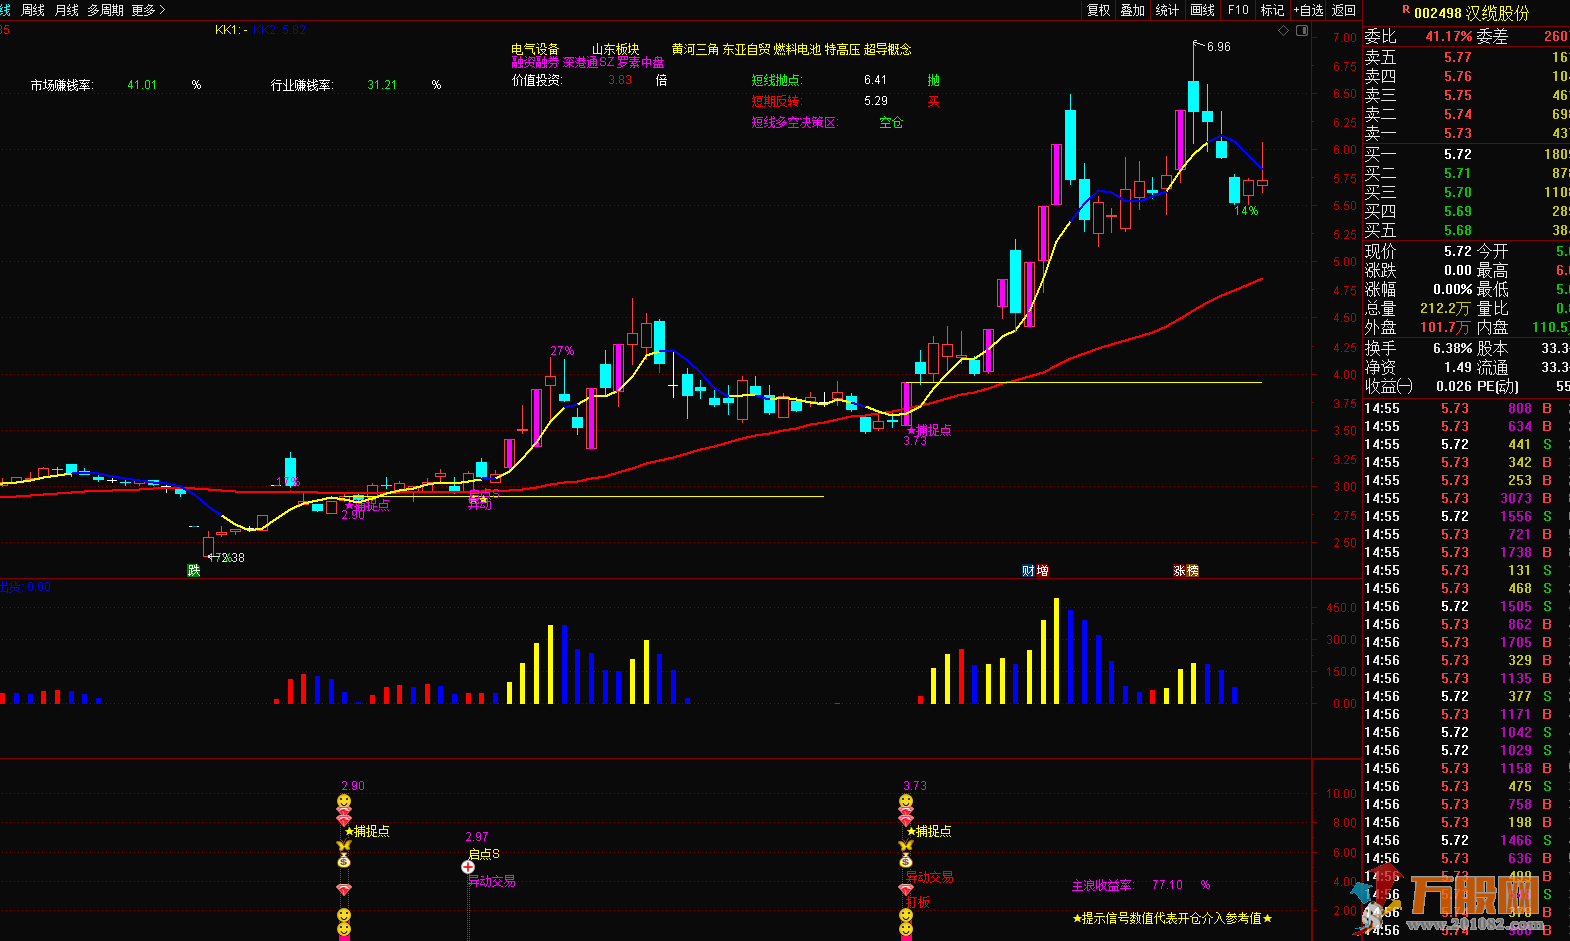Click the 打板 label in the bottom panel
This screenshot has width=1570, height=941.
point(918,902)
